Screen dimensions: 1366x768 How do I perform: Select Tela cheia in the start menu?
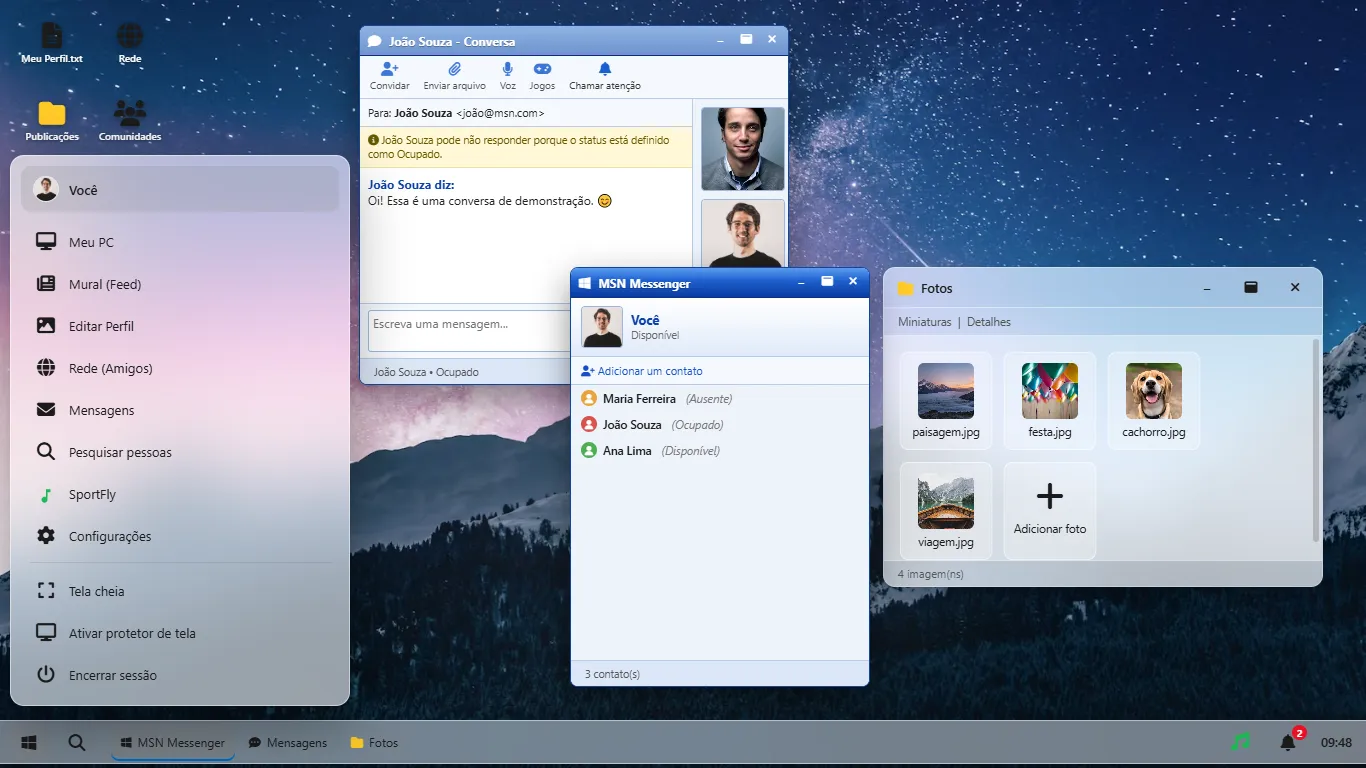click(180, 591)
